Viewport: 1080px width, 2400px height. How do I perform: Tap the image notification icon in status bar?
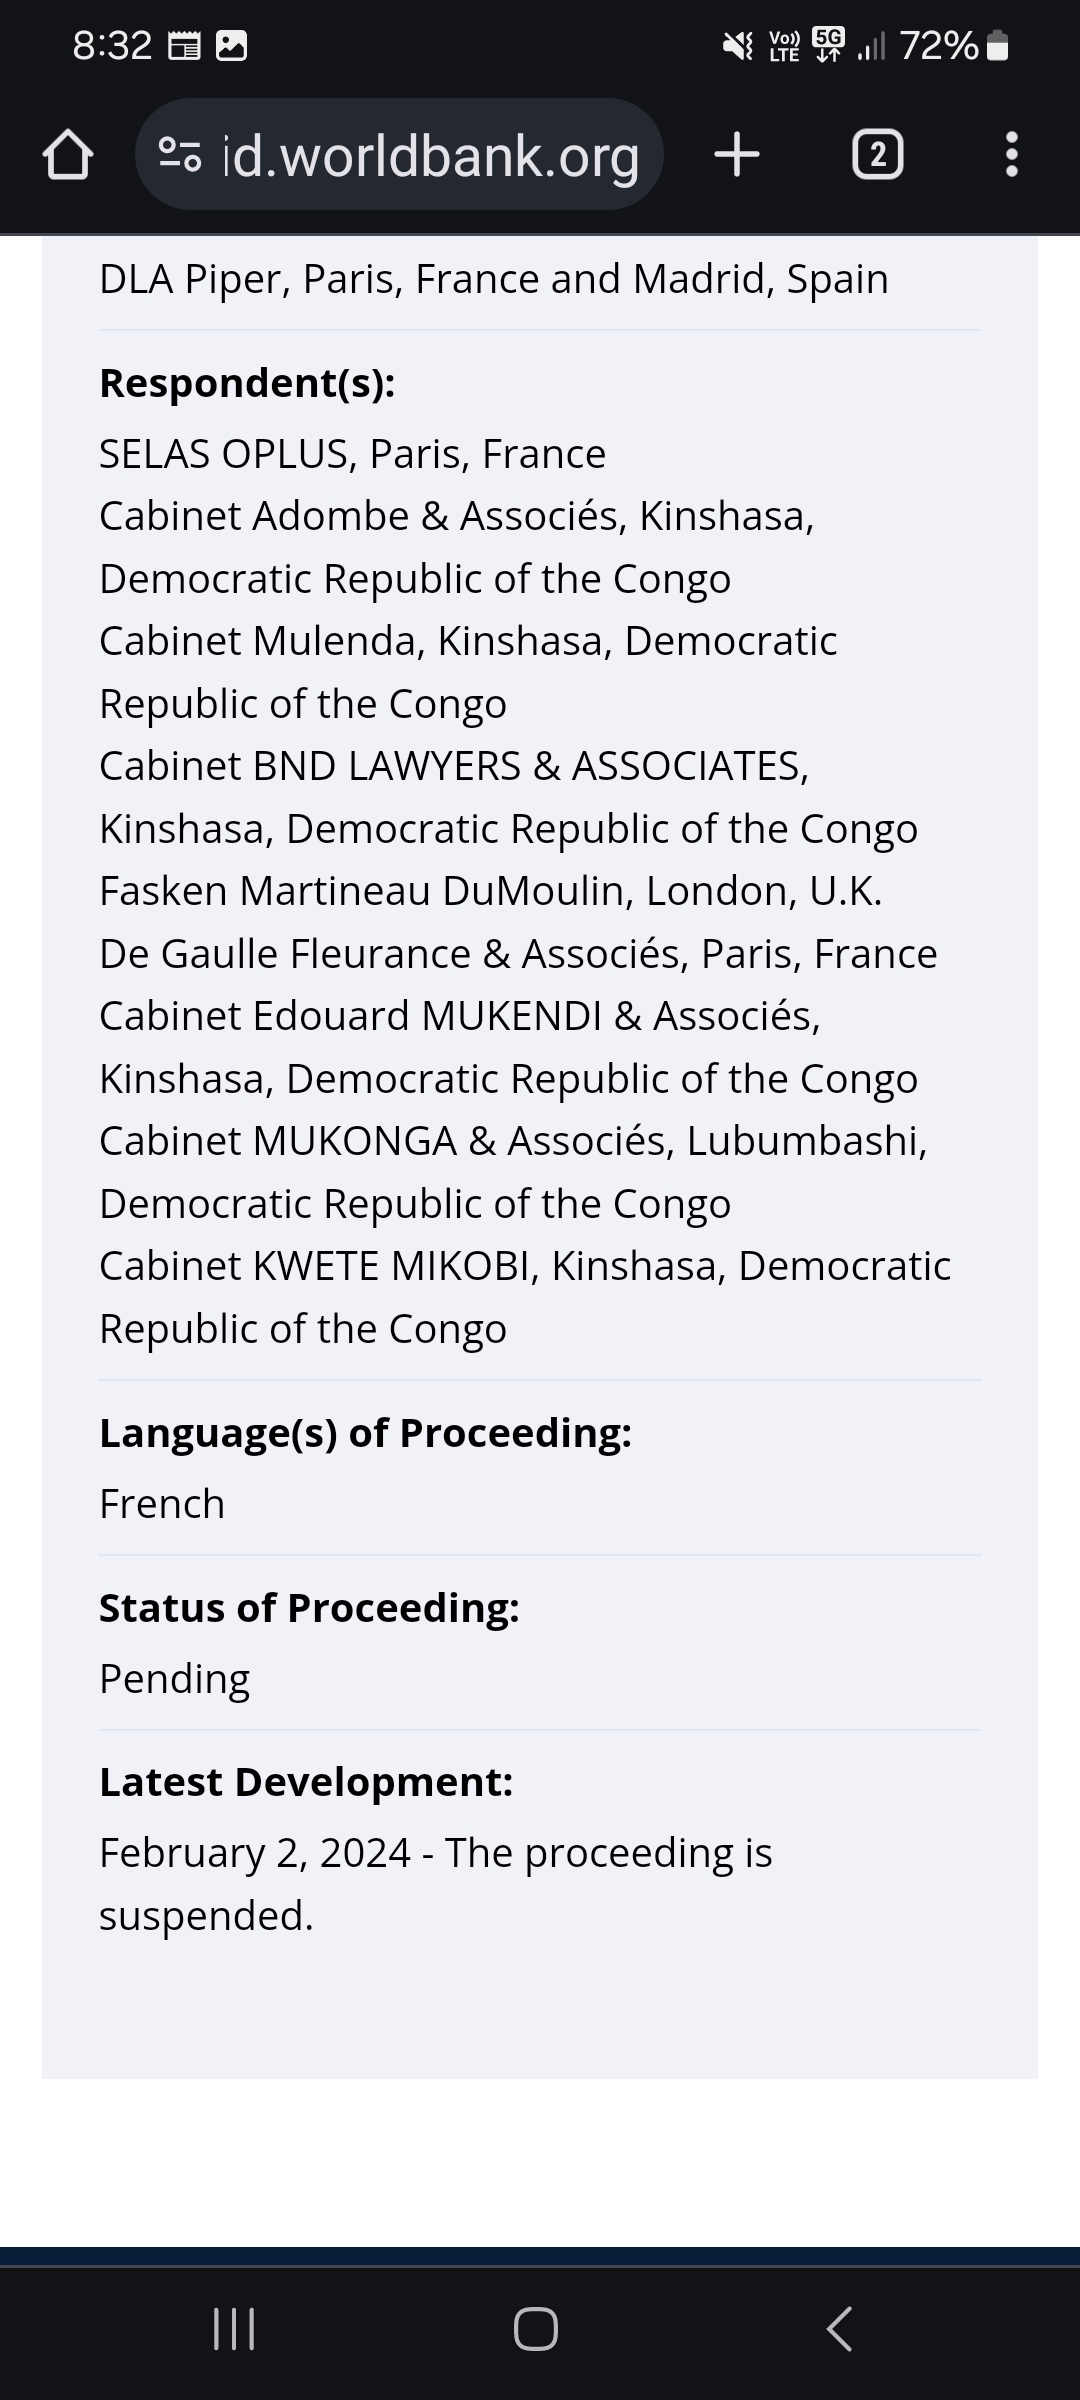coord(232,46)
